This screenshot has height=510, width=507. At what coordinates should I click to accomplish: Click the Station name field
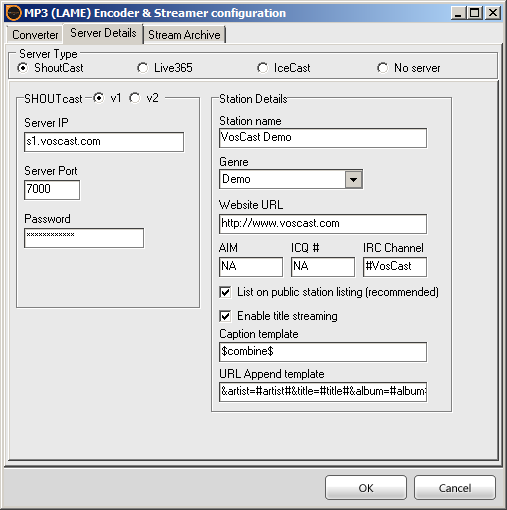click(323, 138)
